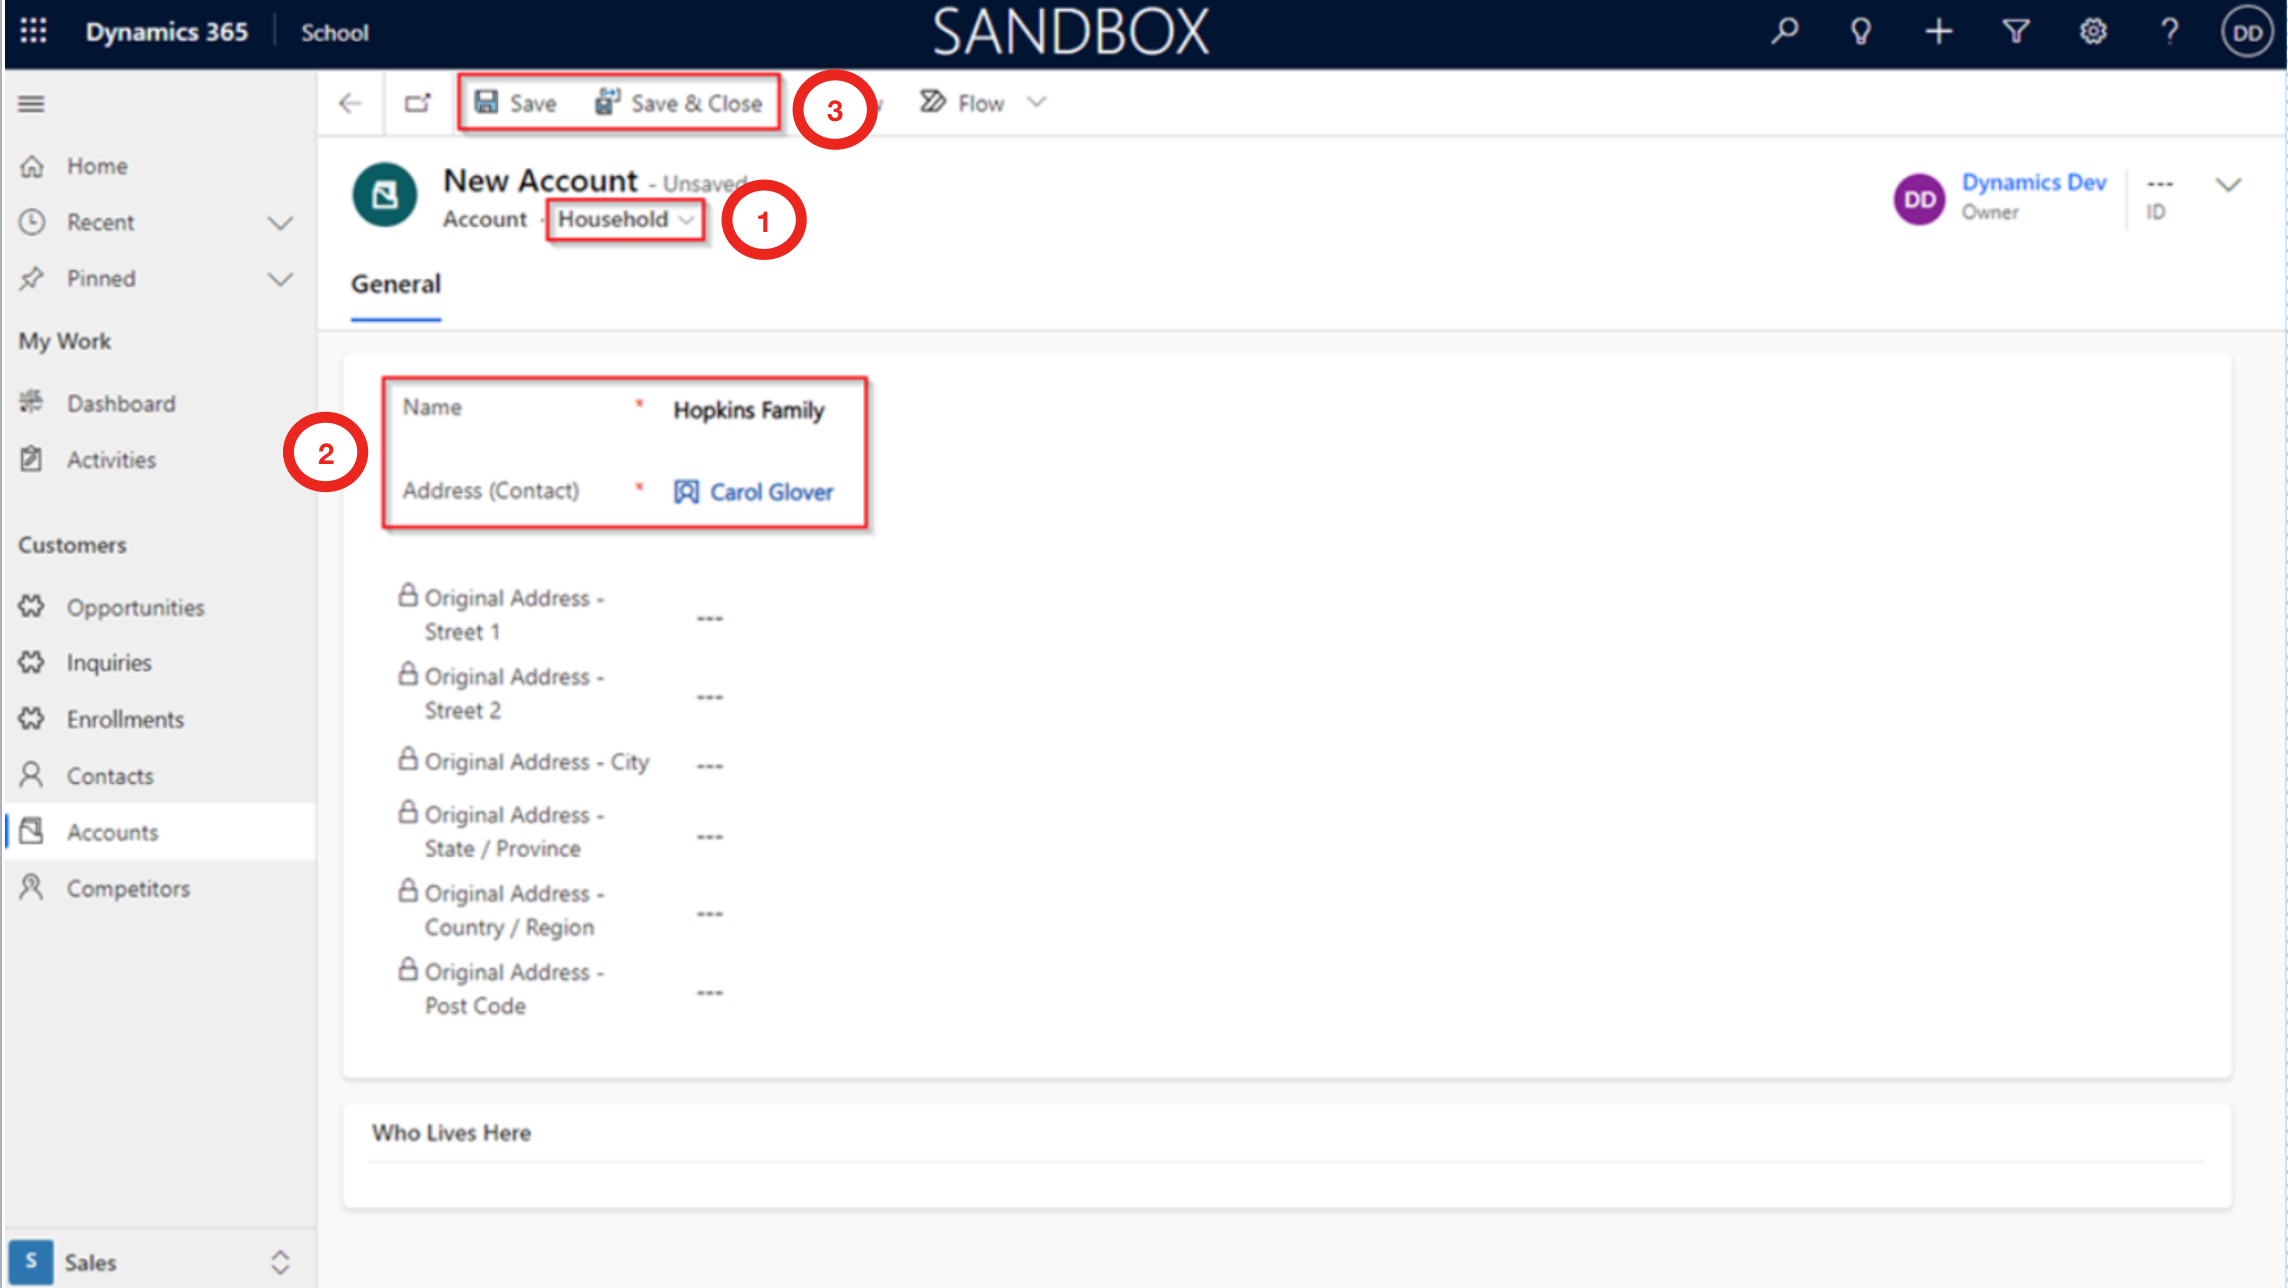Click the plus quick create icon

click(1938, 32)
